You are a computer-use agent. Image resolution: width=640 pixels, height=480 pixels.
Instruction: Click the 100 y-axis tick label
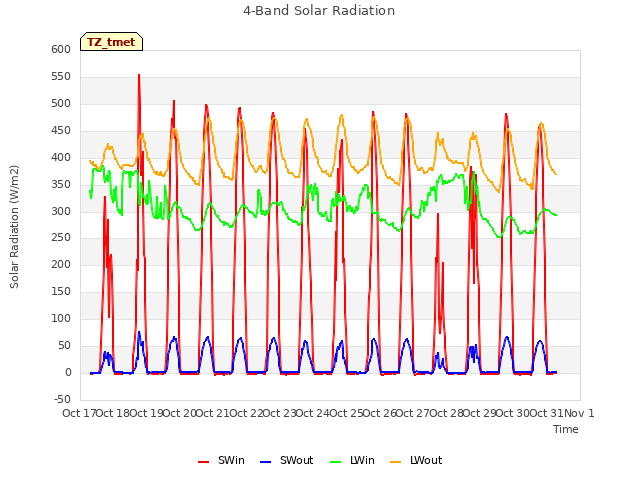pos(61,318)
